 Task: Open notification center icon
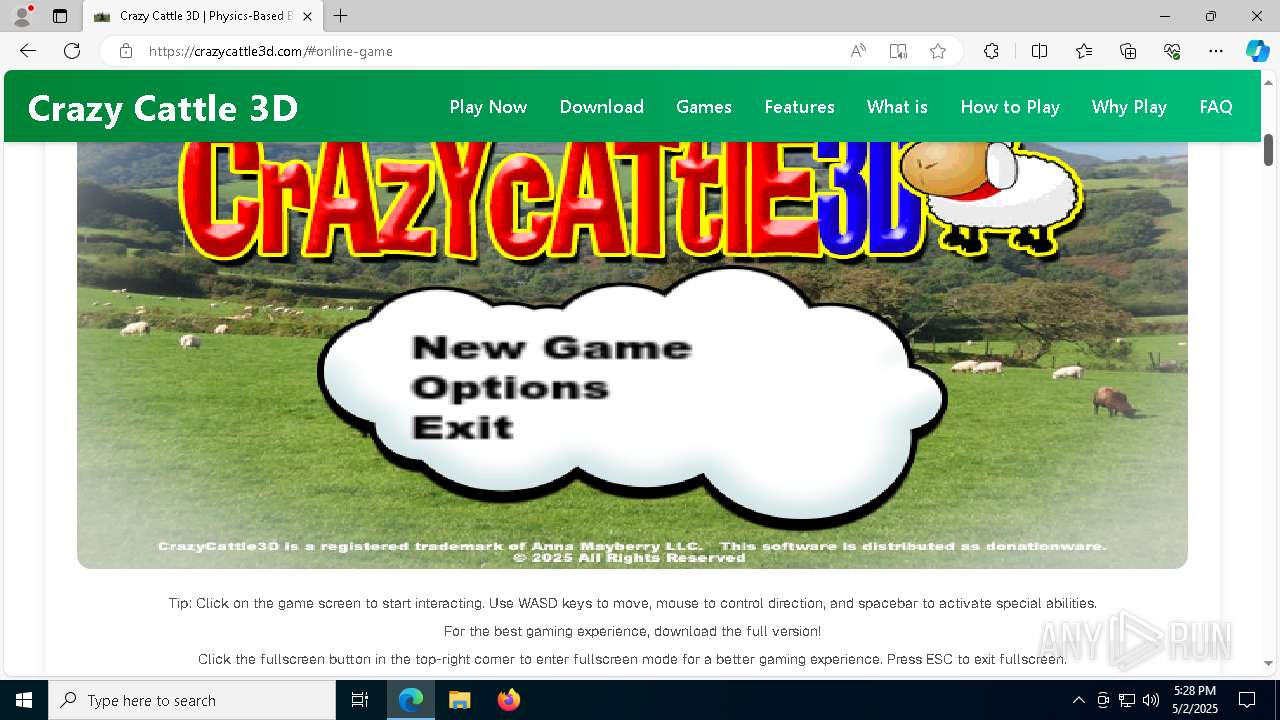[x=1247, y=700]
